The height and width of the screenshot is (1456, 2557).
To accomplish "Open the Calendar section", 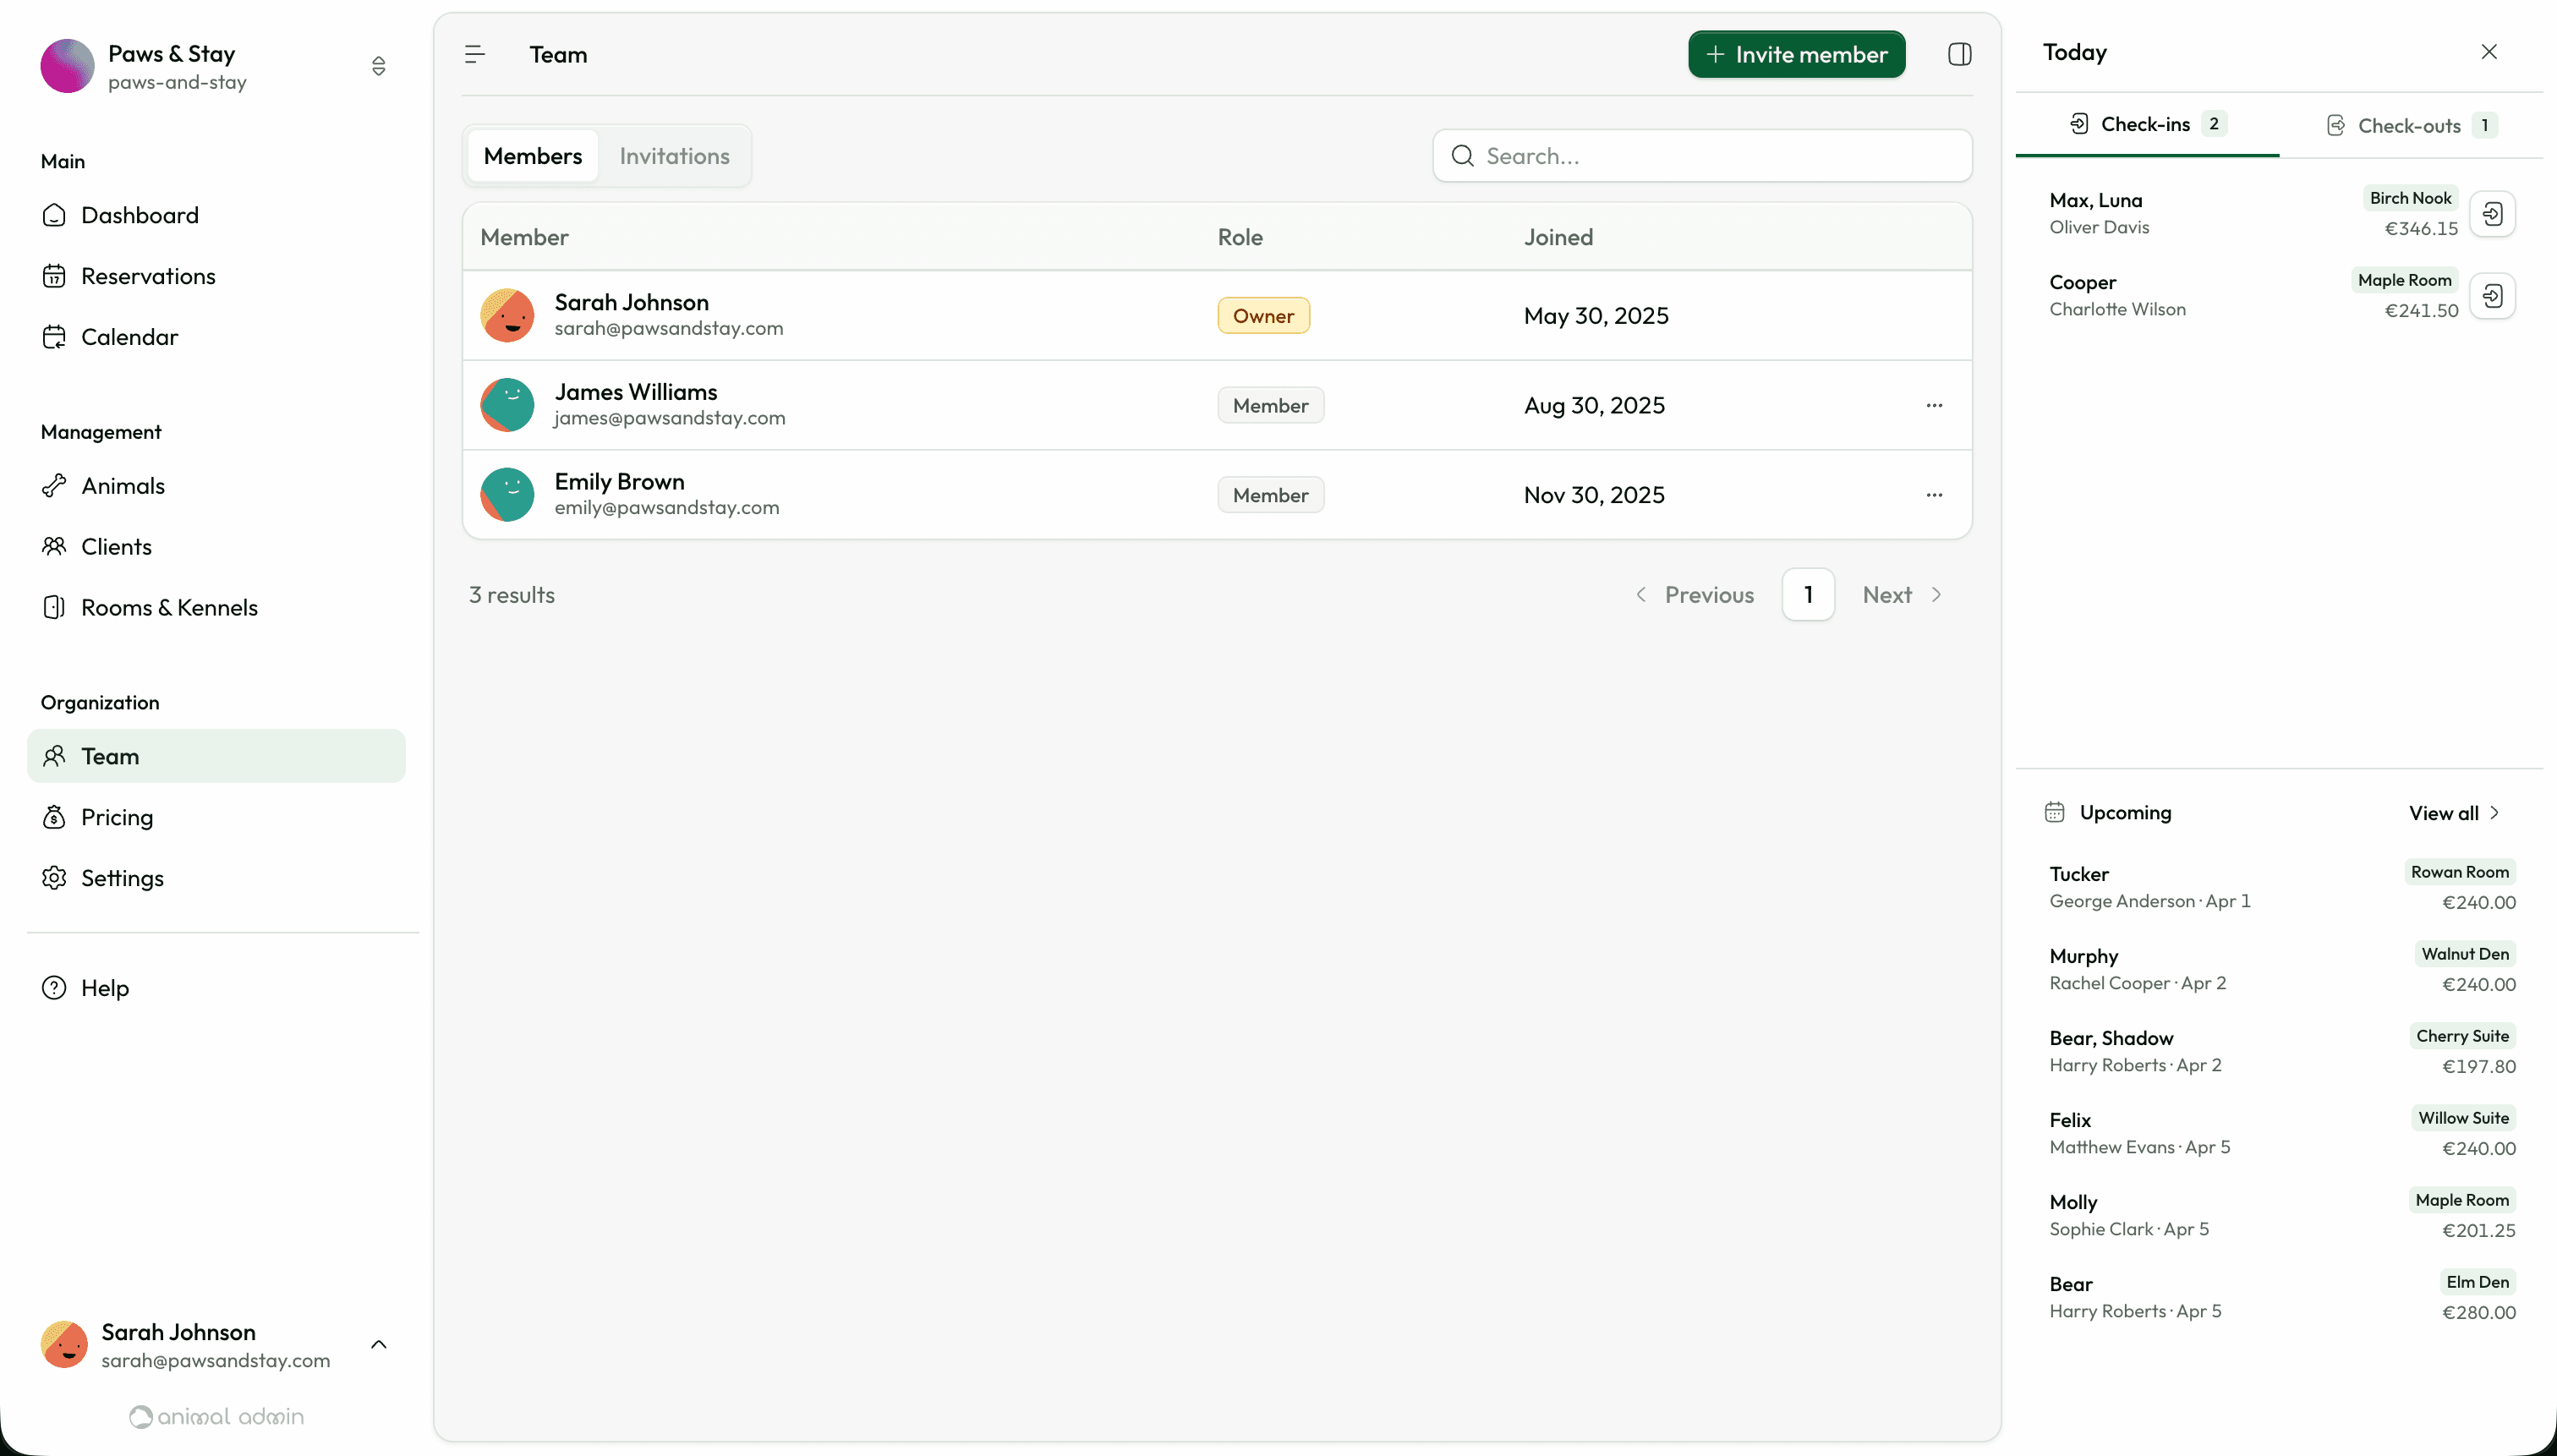I will point(129,337).
